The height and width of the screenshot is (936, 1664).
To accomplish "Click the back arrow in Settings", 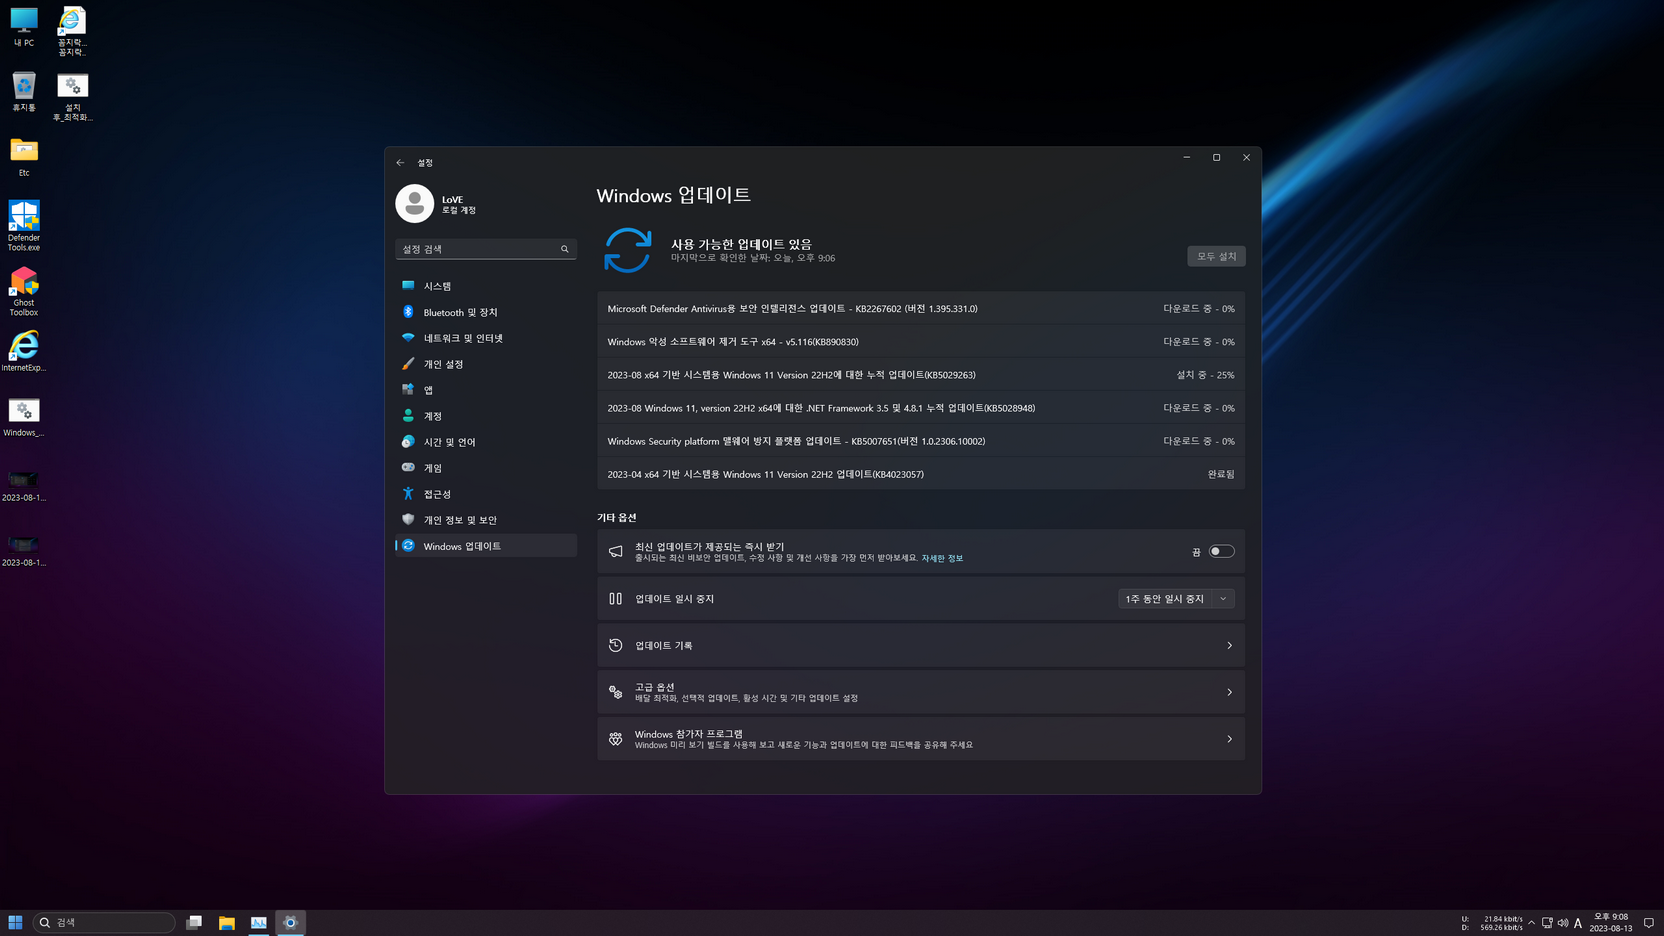I will (x=400, y=162).
